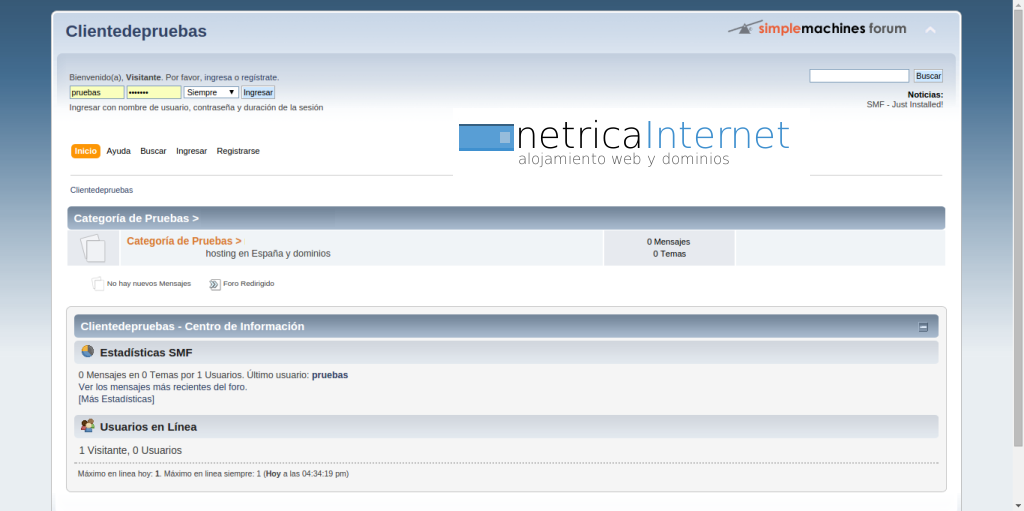Focus the search text box
This screenshot has height=511, width=1024.
click(859, 76)
